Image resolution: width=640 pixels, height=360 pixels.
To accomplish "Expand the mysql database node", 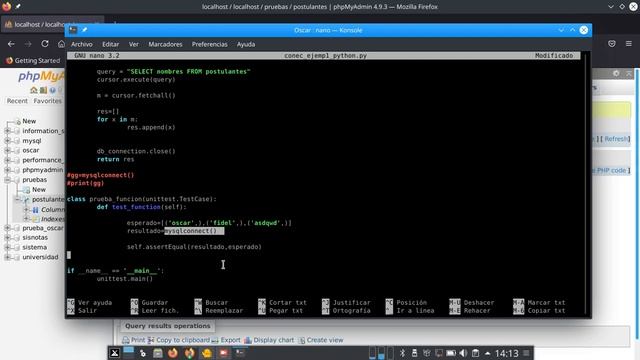I will [7, 141].
